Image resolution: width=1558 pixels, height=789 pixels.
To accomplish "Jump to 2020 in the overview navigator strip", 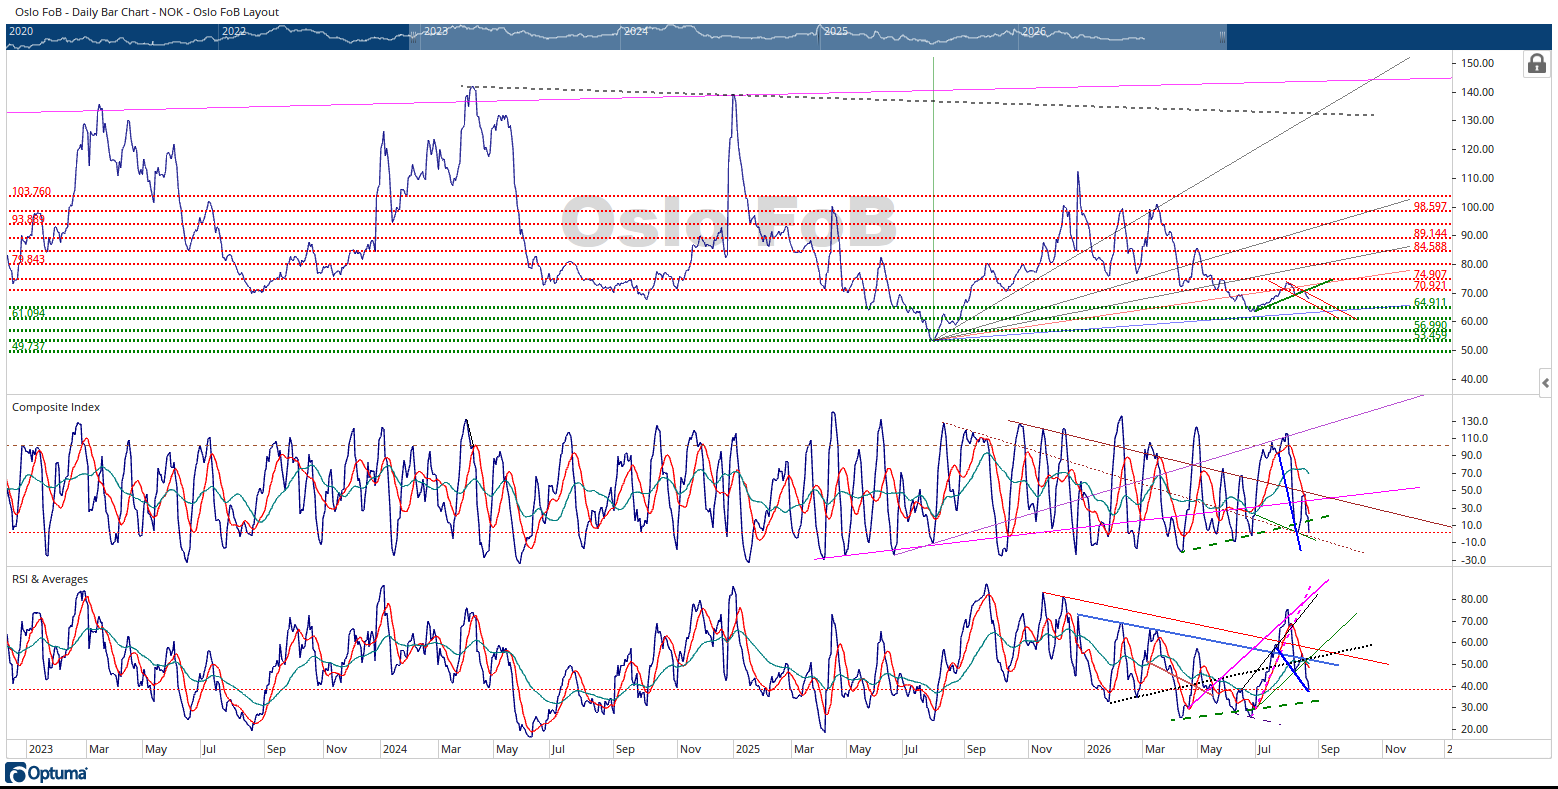I will (21, 31).
